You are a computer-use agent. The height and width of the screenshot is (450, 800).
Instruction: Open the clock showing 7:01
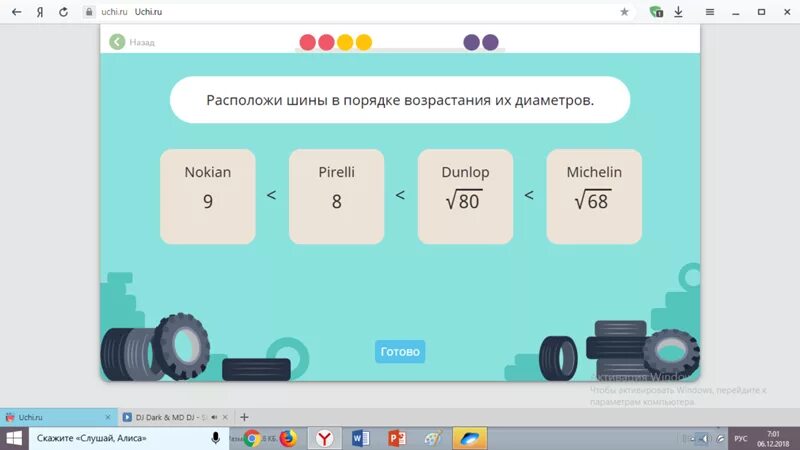773,439
